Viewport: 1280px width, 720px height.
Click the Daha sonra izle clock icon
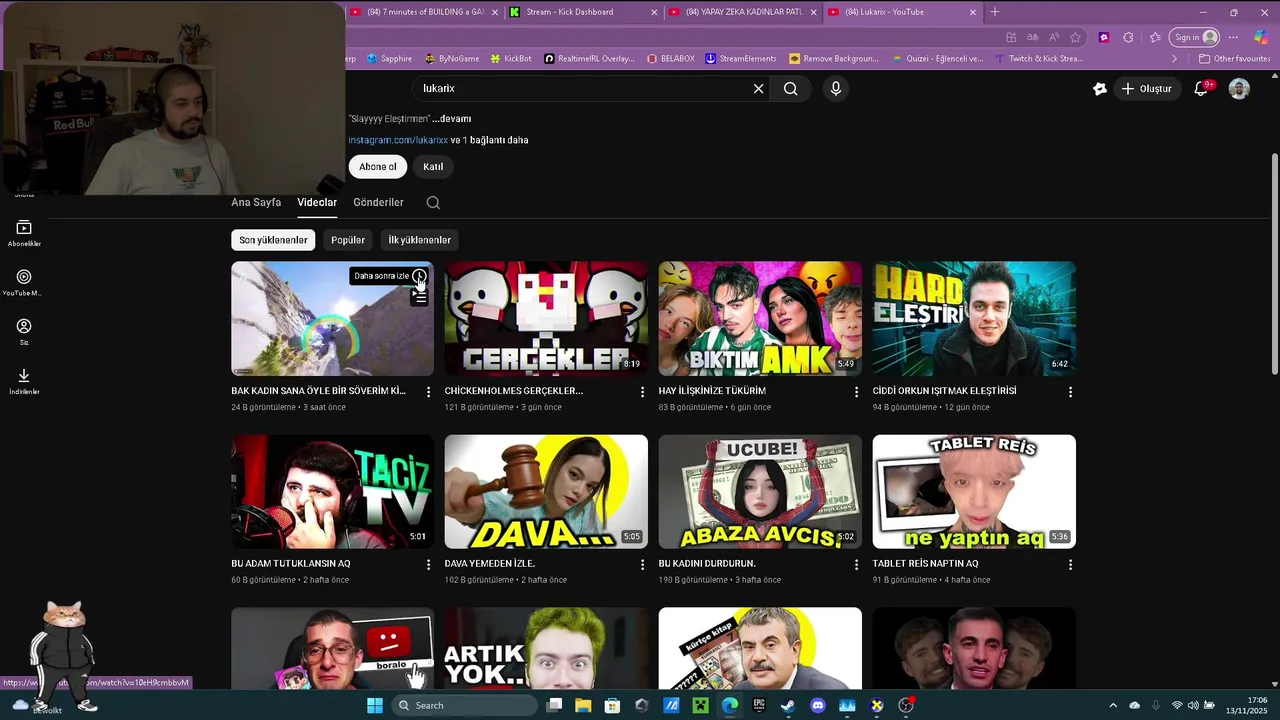(419, 276)
